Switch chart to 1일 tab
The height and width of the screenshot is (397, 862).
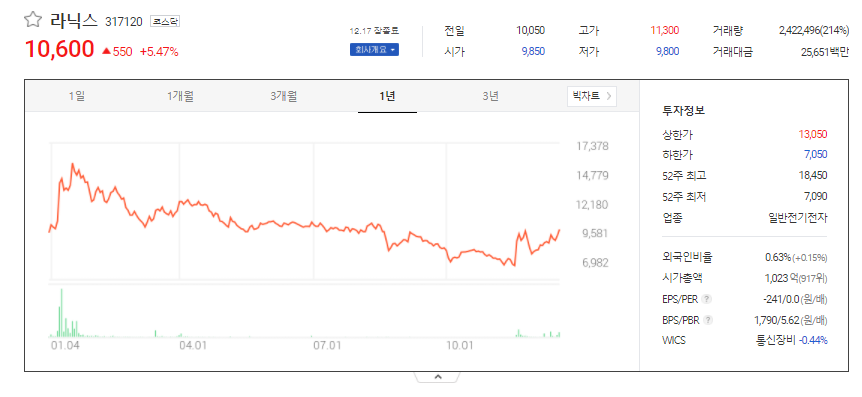(77, 96)
